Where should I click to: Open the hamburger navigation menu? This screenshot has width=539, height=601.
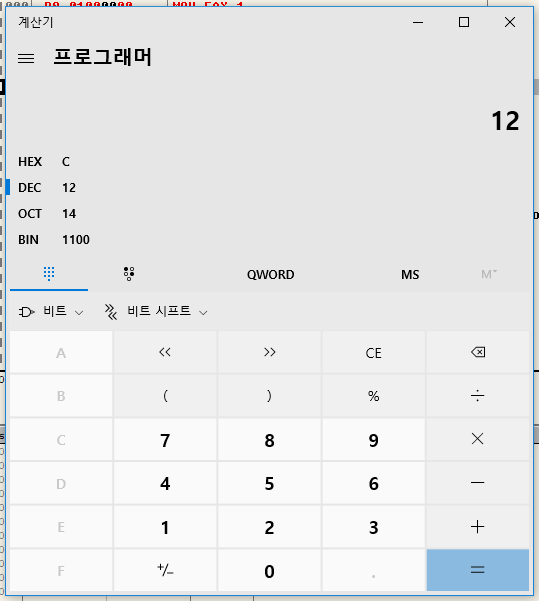coord(26,58)
